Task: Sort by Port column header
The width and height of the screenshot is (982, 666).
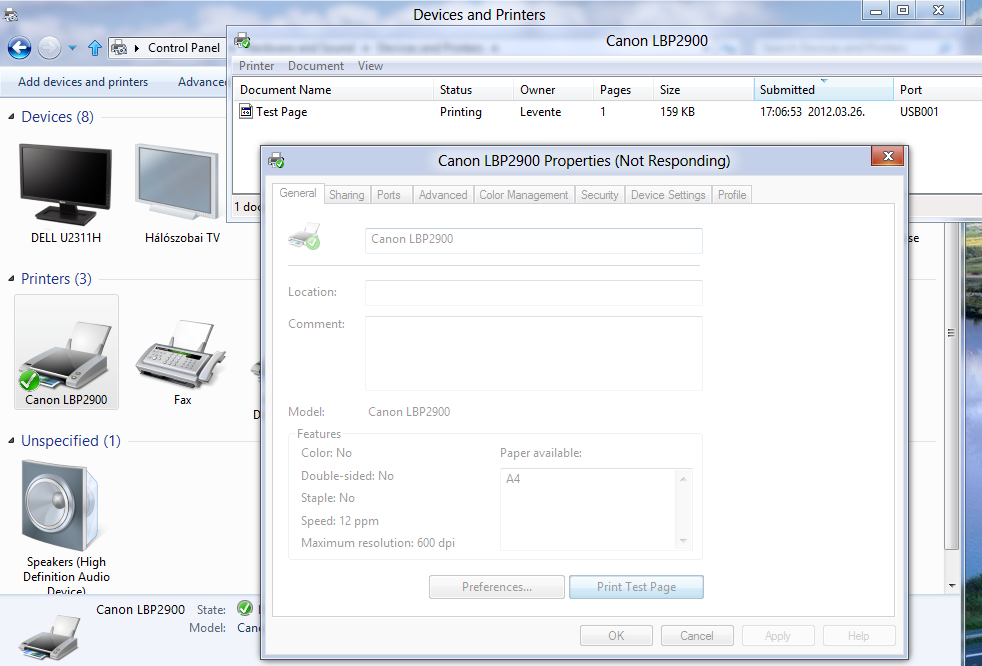Action: point(938,90)
